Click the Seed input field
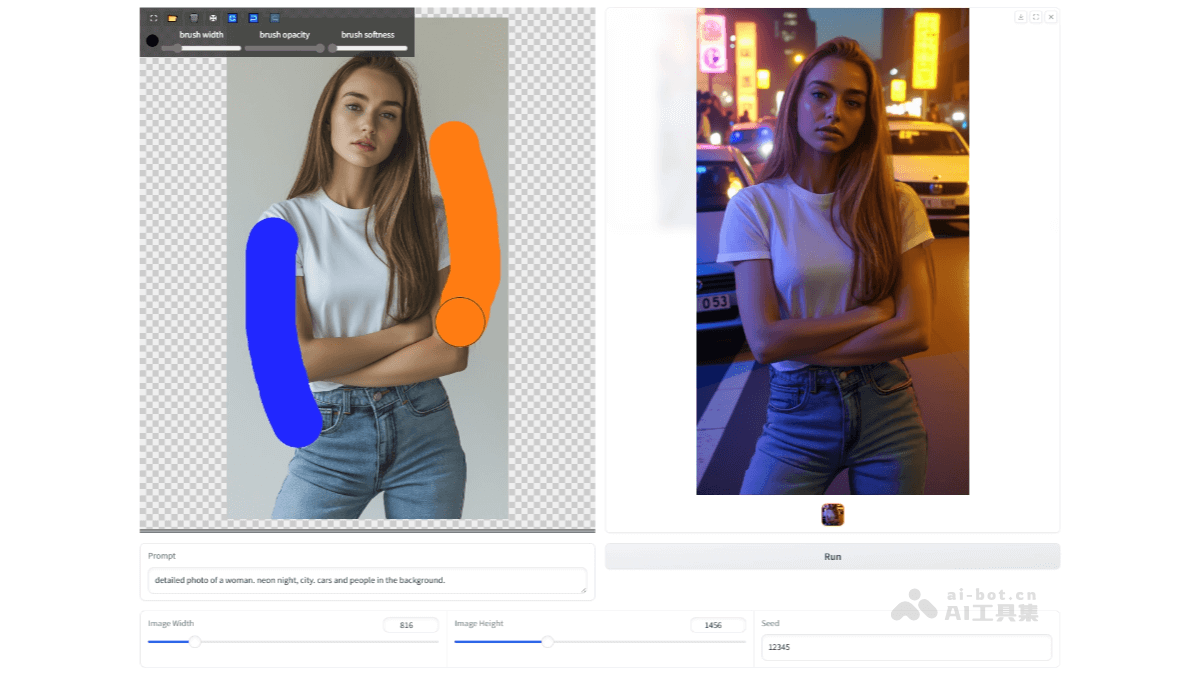1200x675 pixels. pos(906,647)
